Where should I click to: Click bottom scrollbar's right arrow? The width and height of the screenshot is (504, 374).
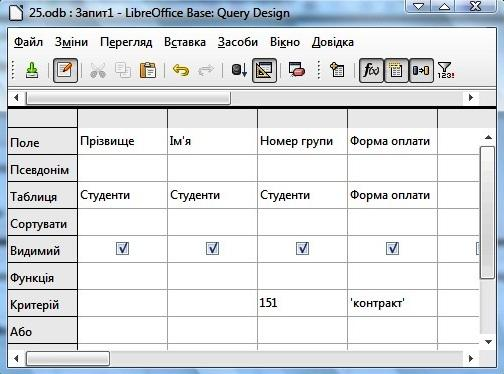(x=471, y=359)
